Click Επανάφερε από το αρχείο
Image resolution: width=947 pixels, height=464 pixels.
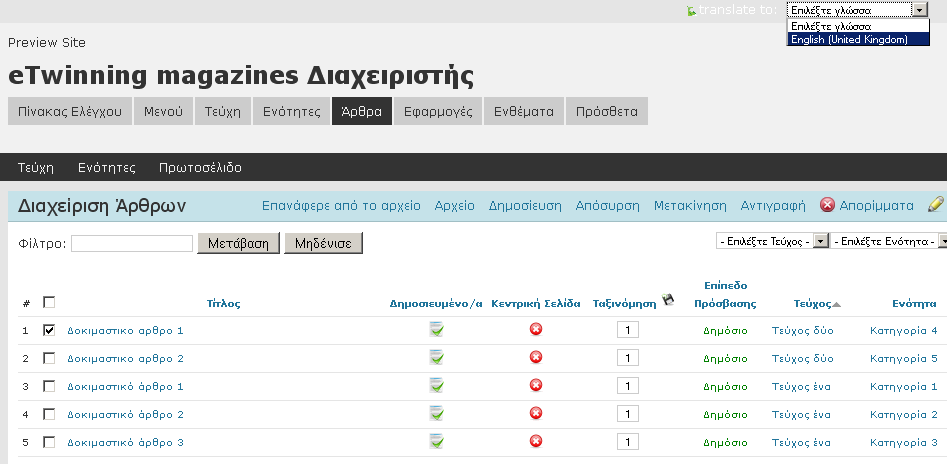click(341, 205)
